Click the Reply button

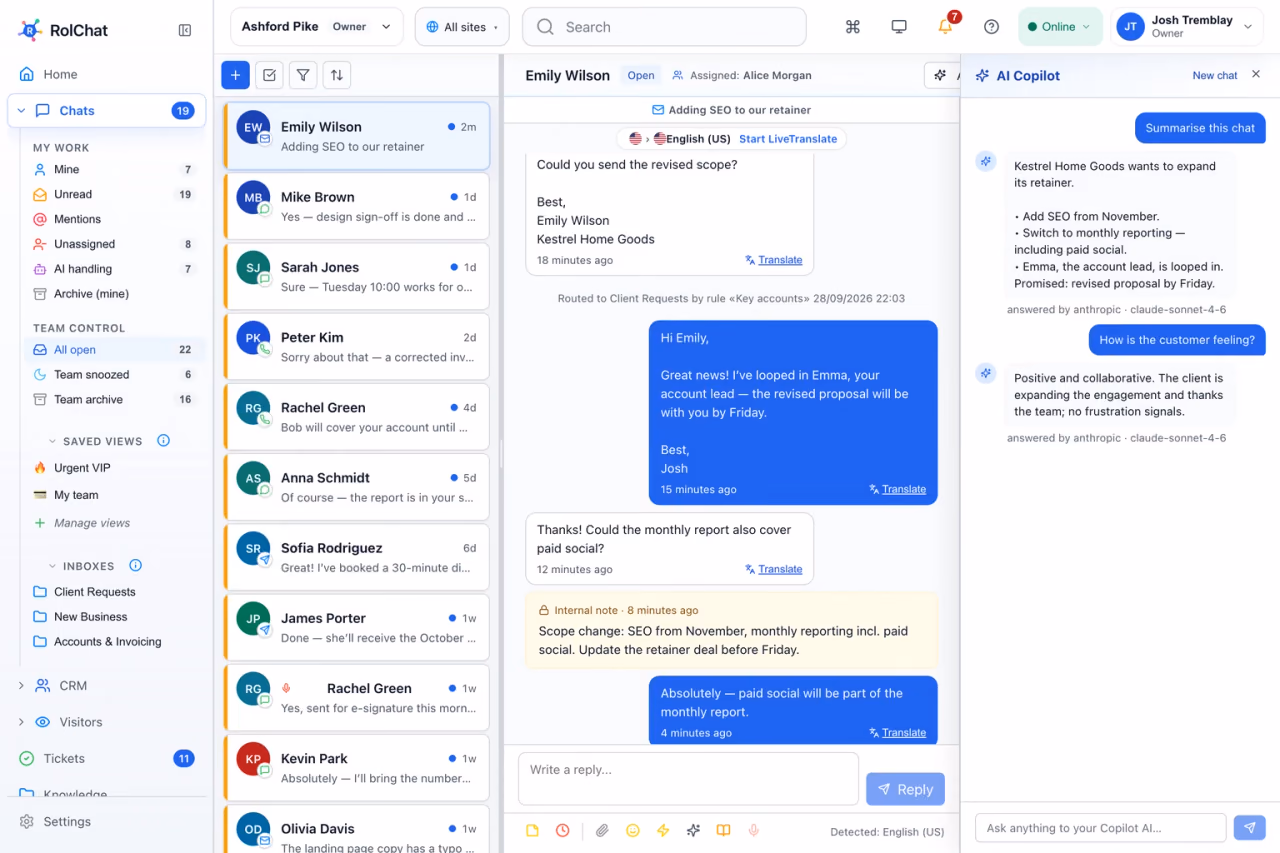(x=905, y=789)
